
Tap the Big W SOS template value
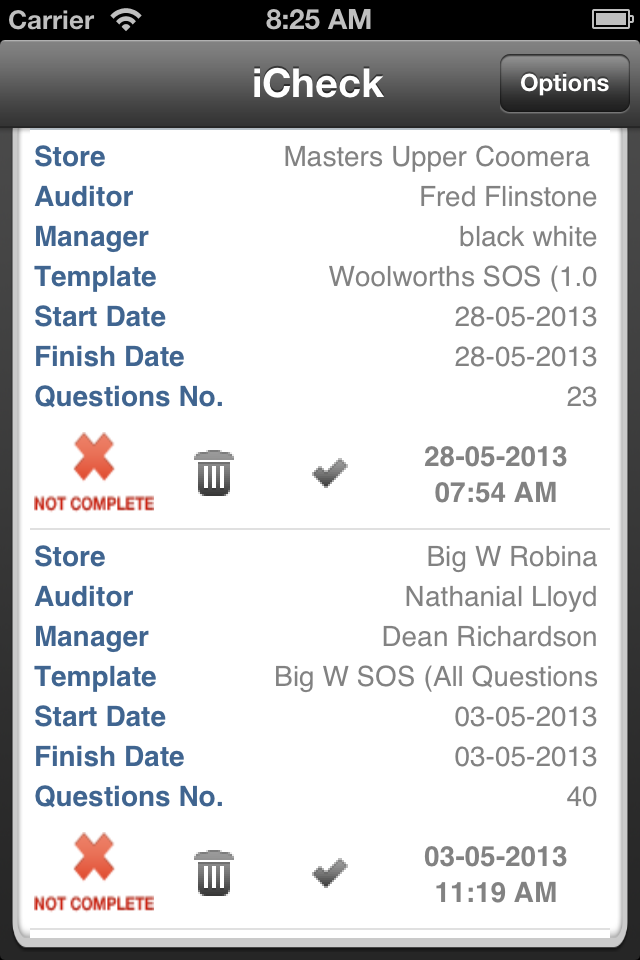pyautogui.click(x=435, y=677)
